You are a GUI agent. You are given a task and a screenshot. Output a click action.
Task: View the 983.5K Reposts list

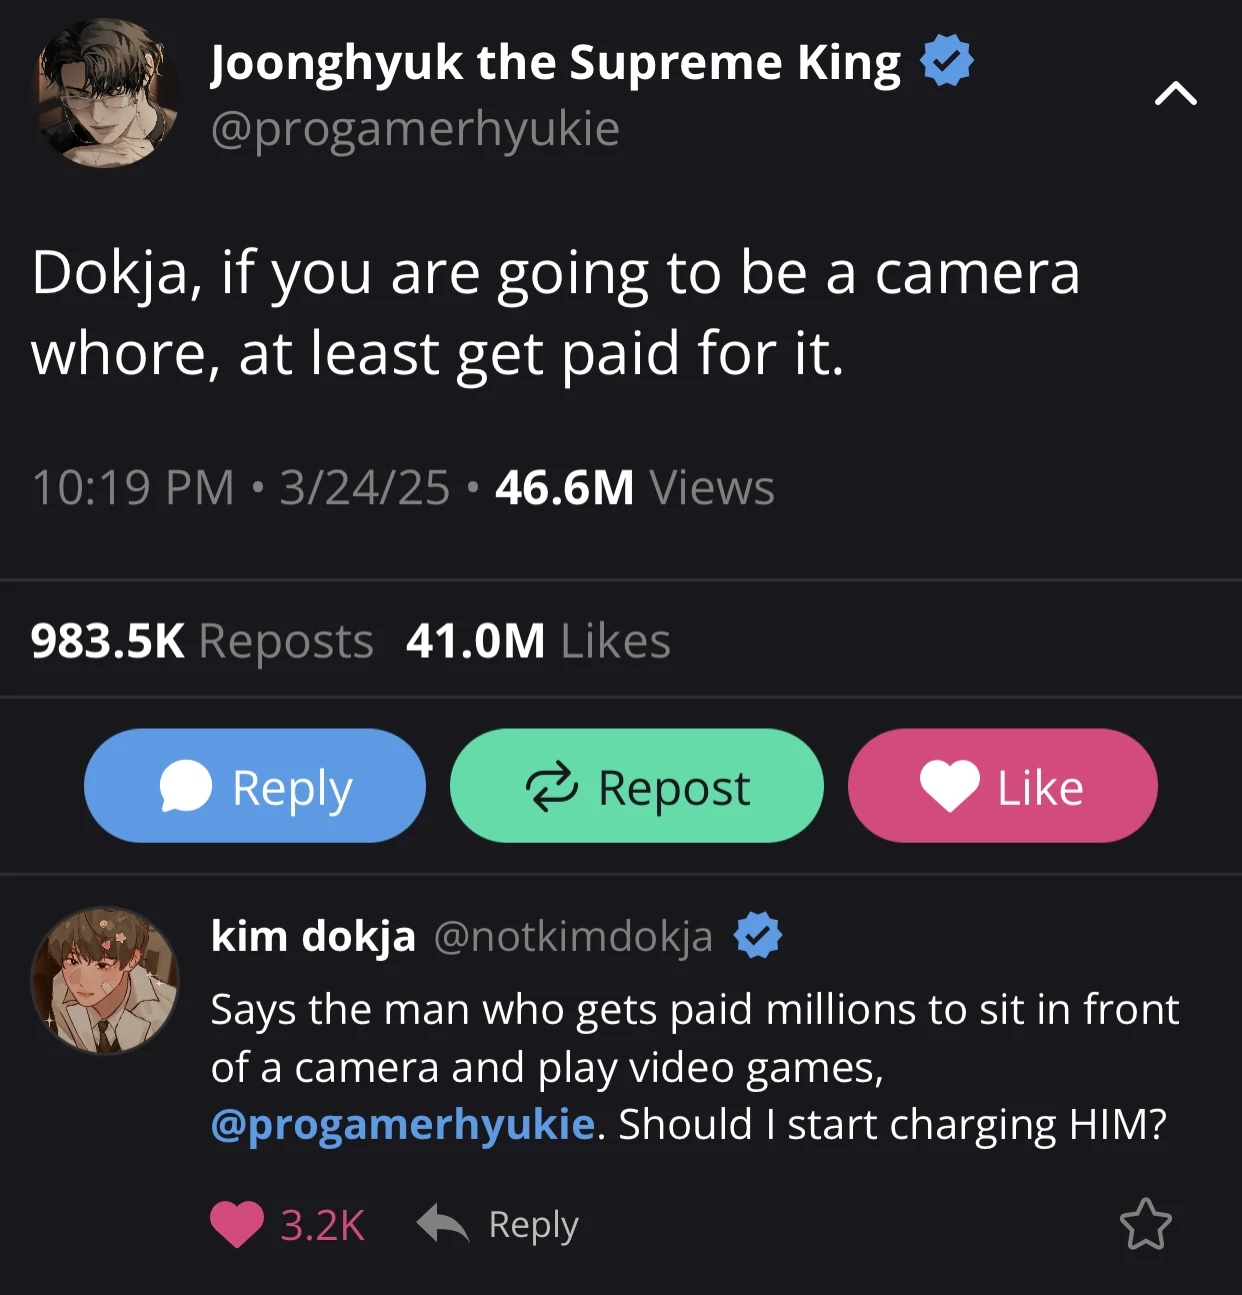[x=202, y=641]
